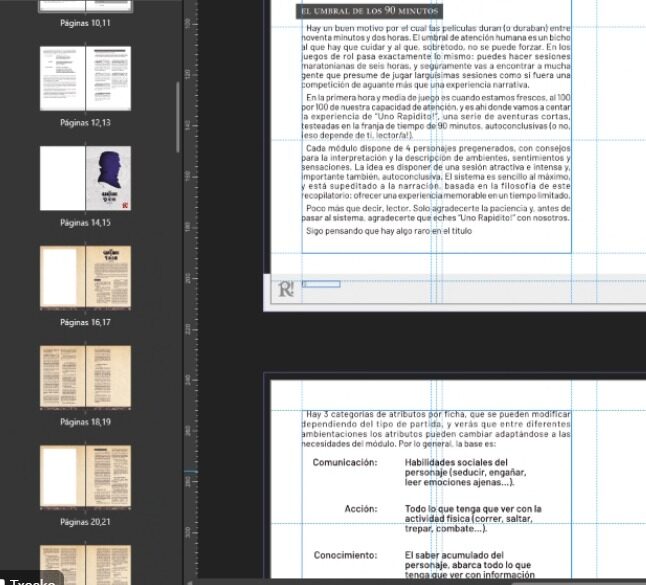
Task: Click the 'Páginas 12,13' label
Action: click(x=85, y=123)
